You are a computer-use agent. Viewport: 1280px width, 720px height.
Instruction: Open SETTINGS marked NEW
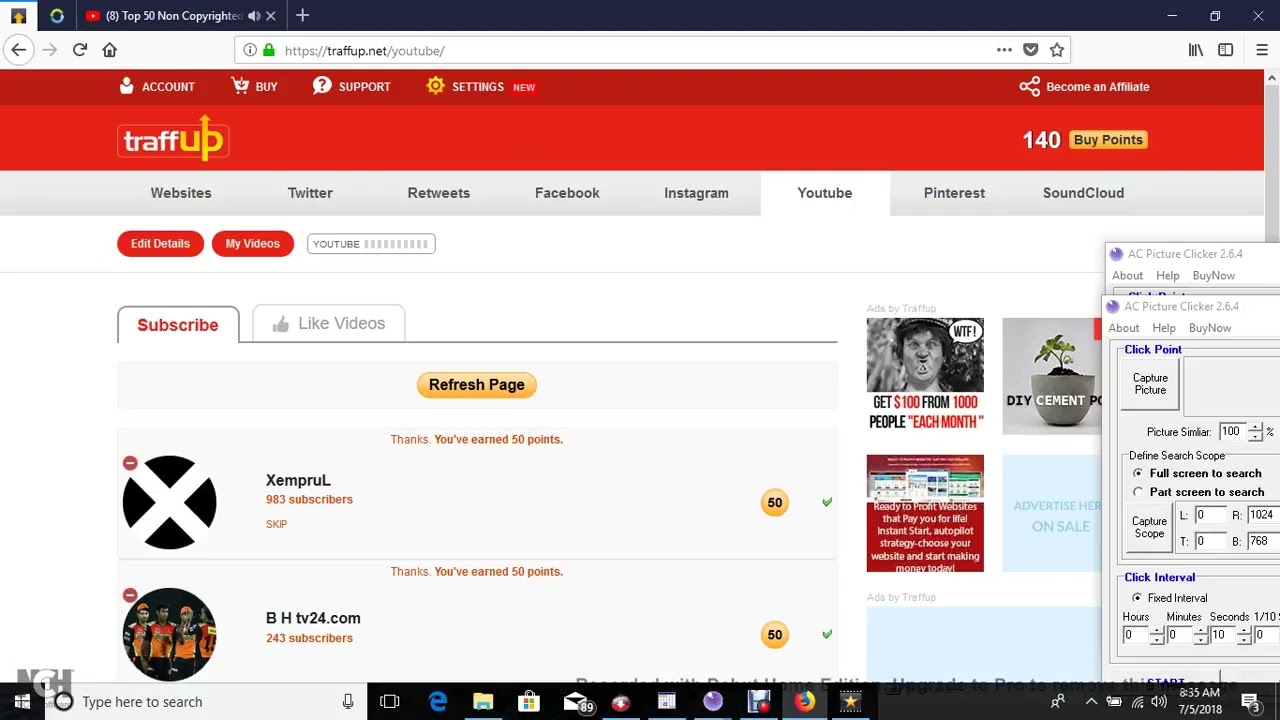480,87
